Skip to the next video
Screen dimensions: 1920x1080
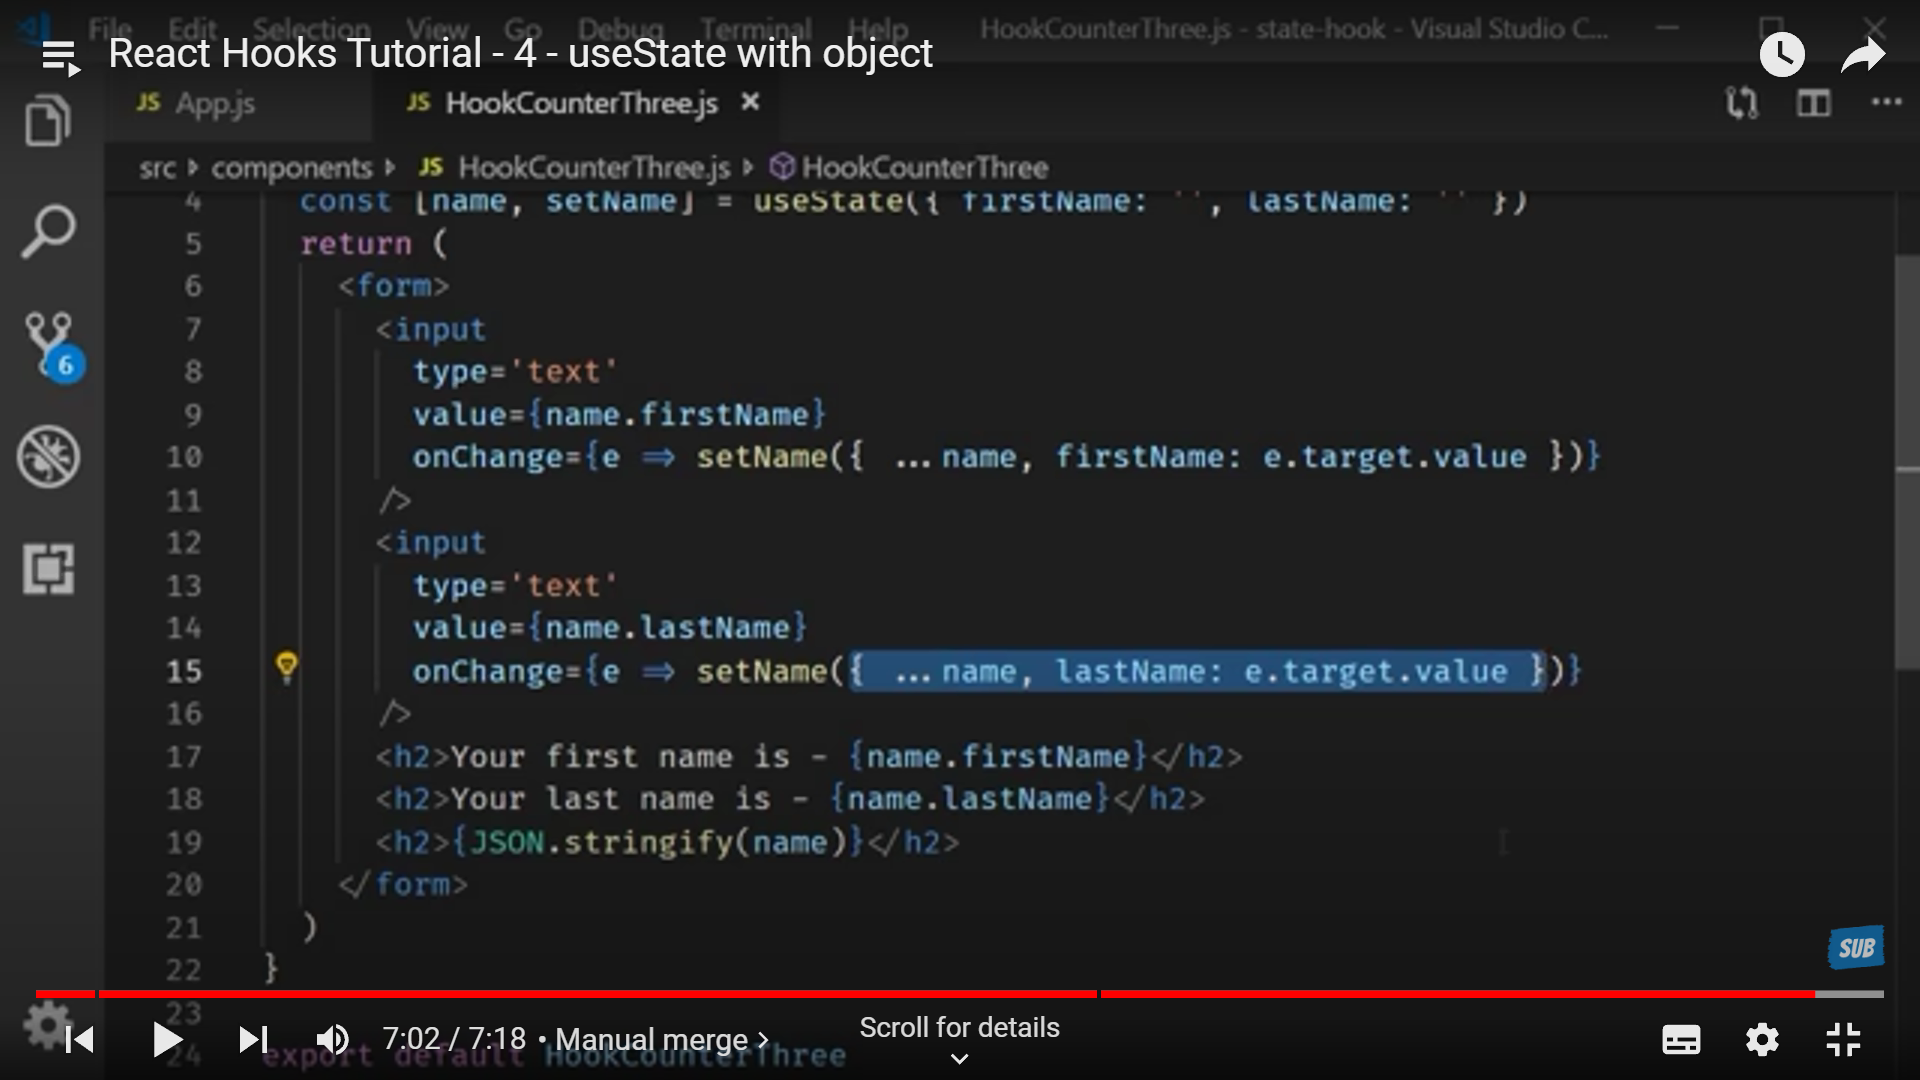point(253,1040)
